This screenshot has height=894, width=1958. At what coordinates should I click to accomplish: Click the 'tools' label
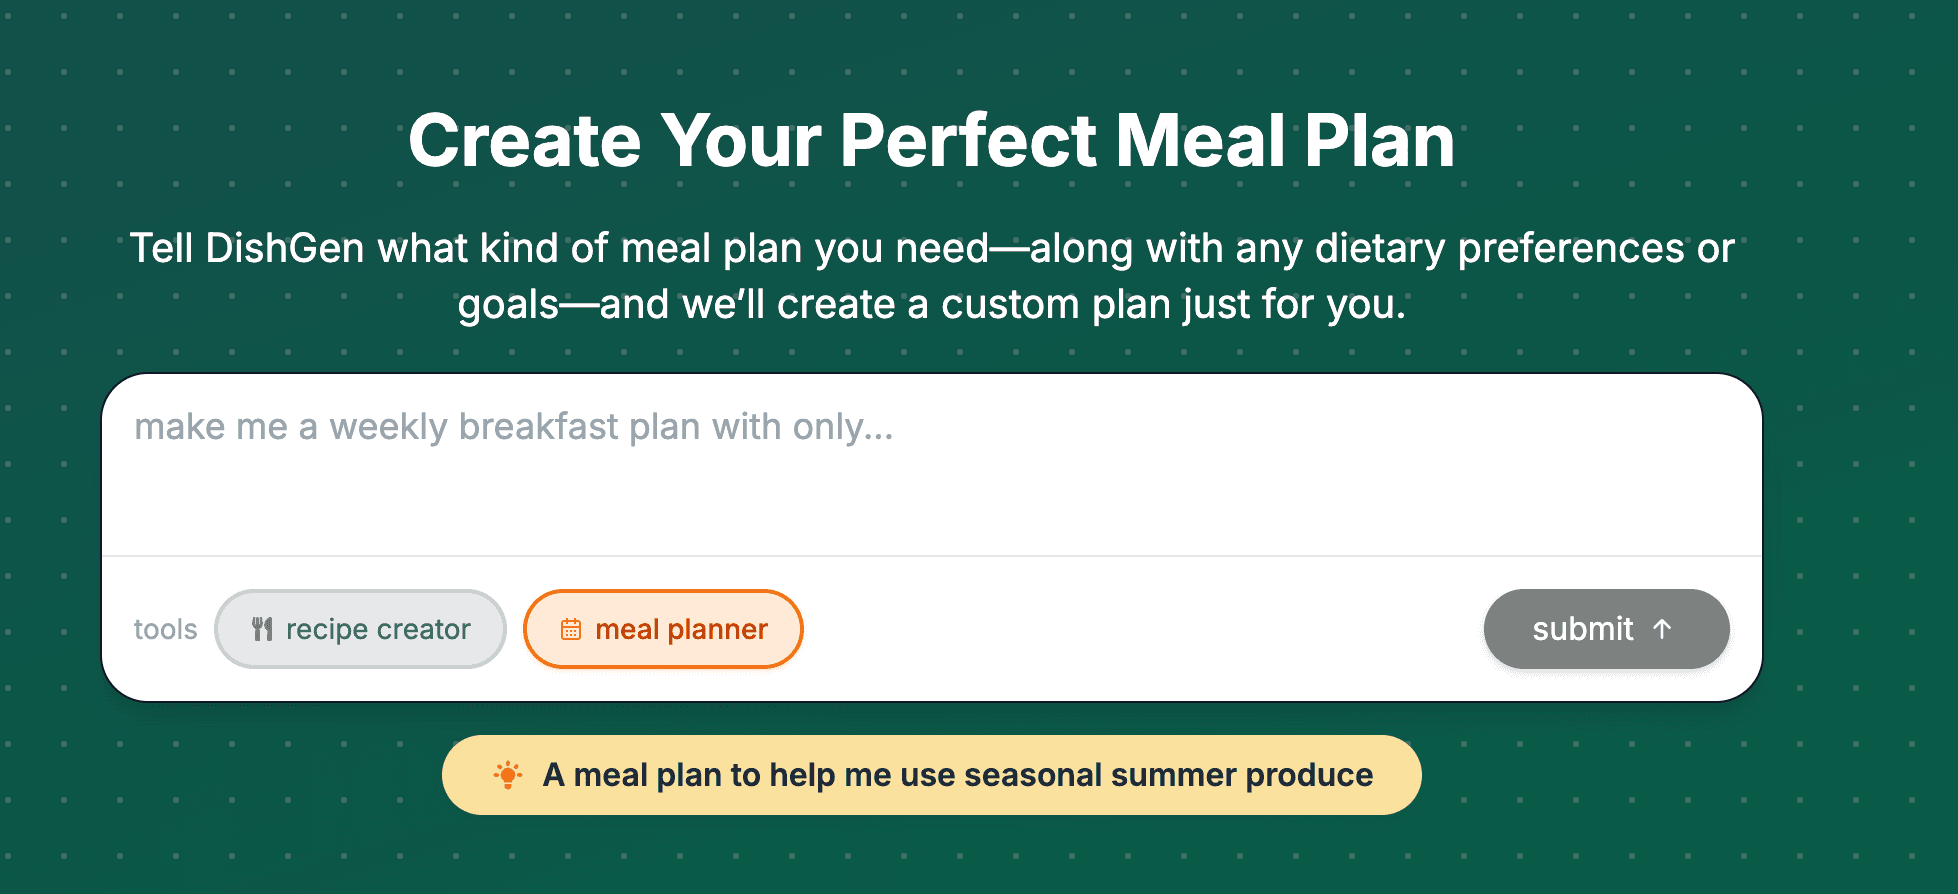(x=165, y=629)
